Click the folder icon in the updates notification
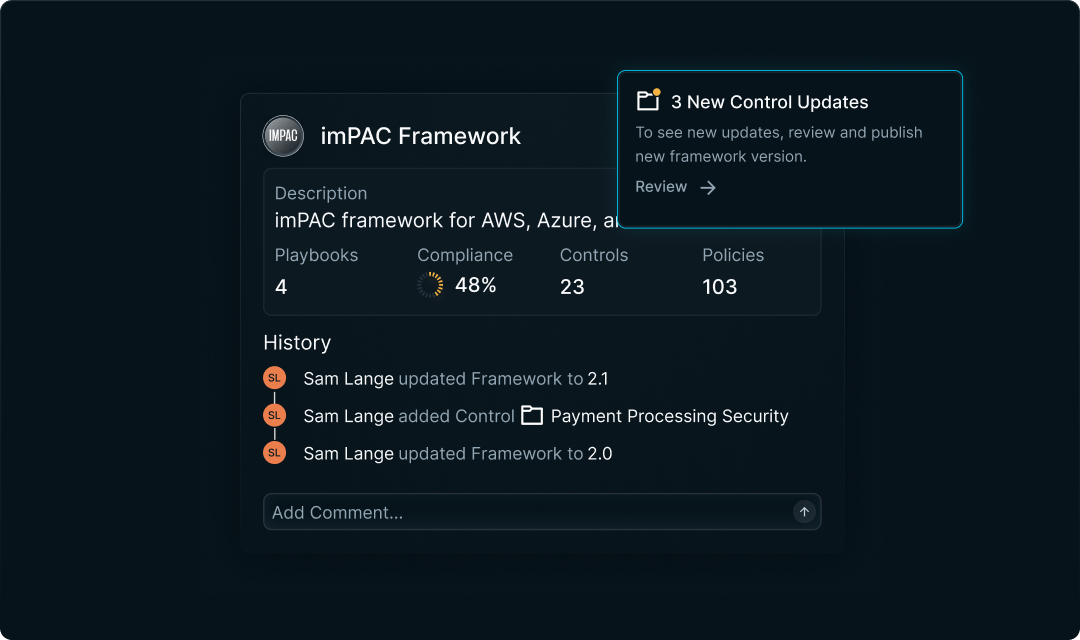The width and height of the screenshot is (1080, 640). coord(648,101)
